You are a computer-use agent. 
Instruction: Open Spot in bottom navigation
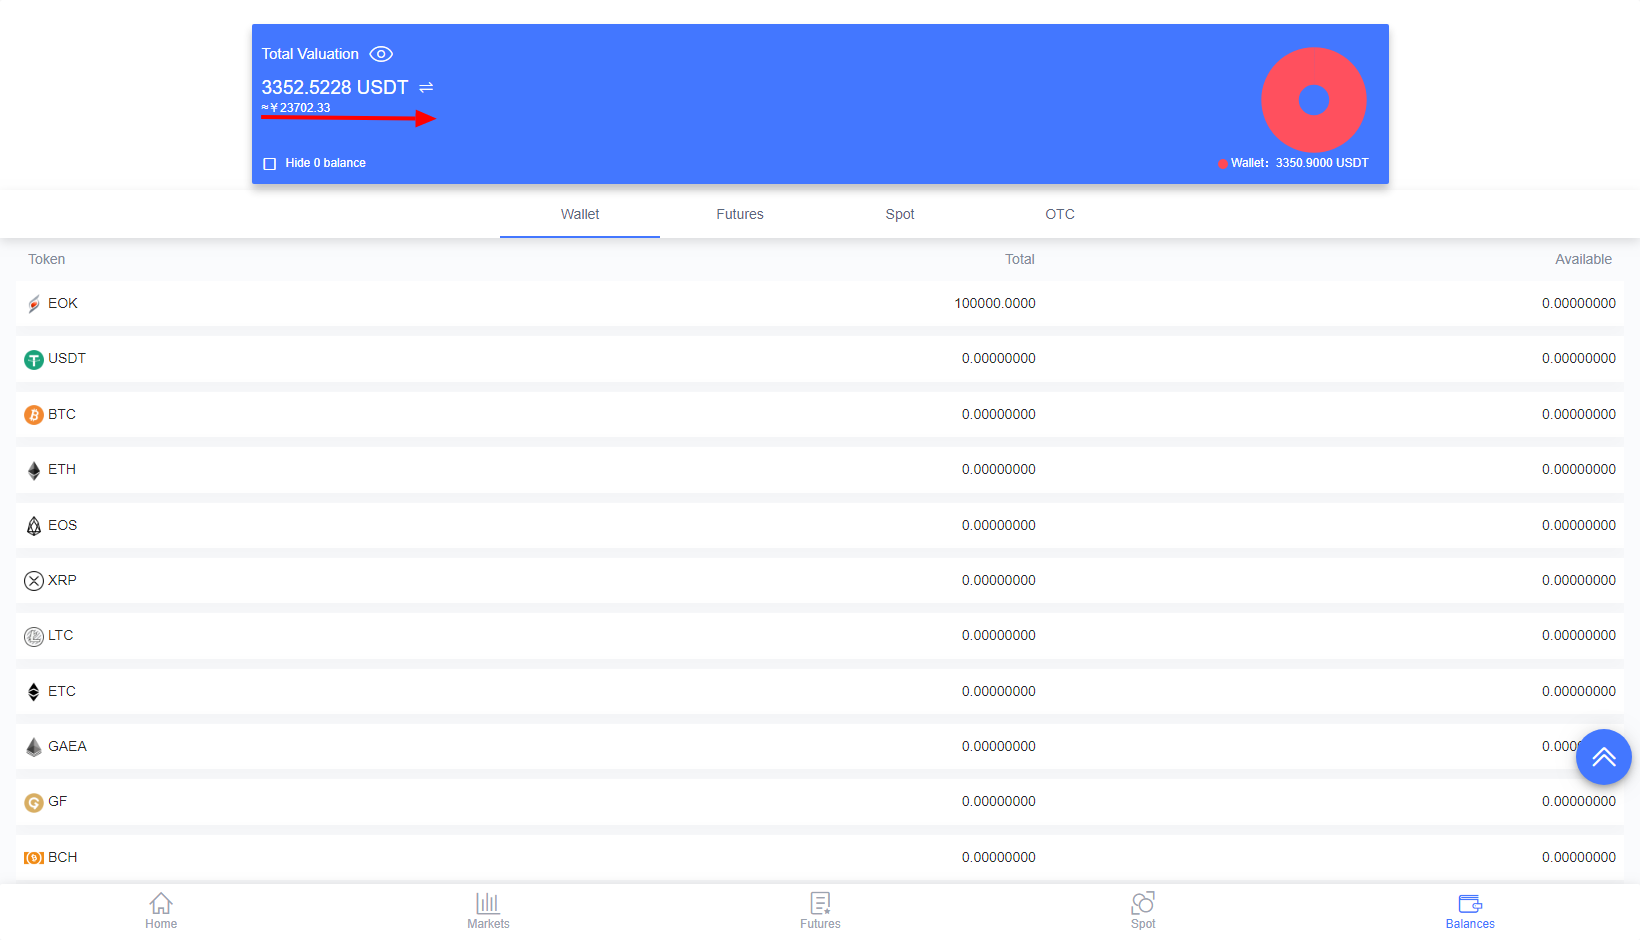click(1143, 911)
